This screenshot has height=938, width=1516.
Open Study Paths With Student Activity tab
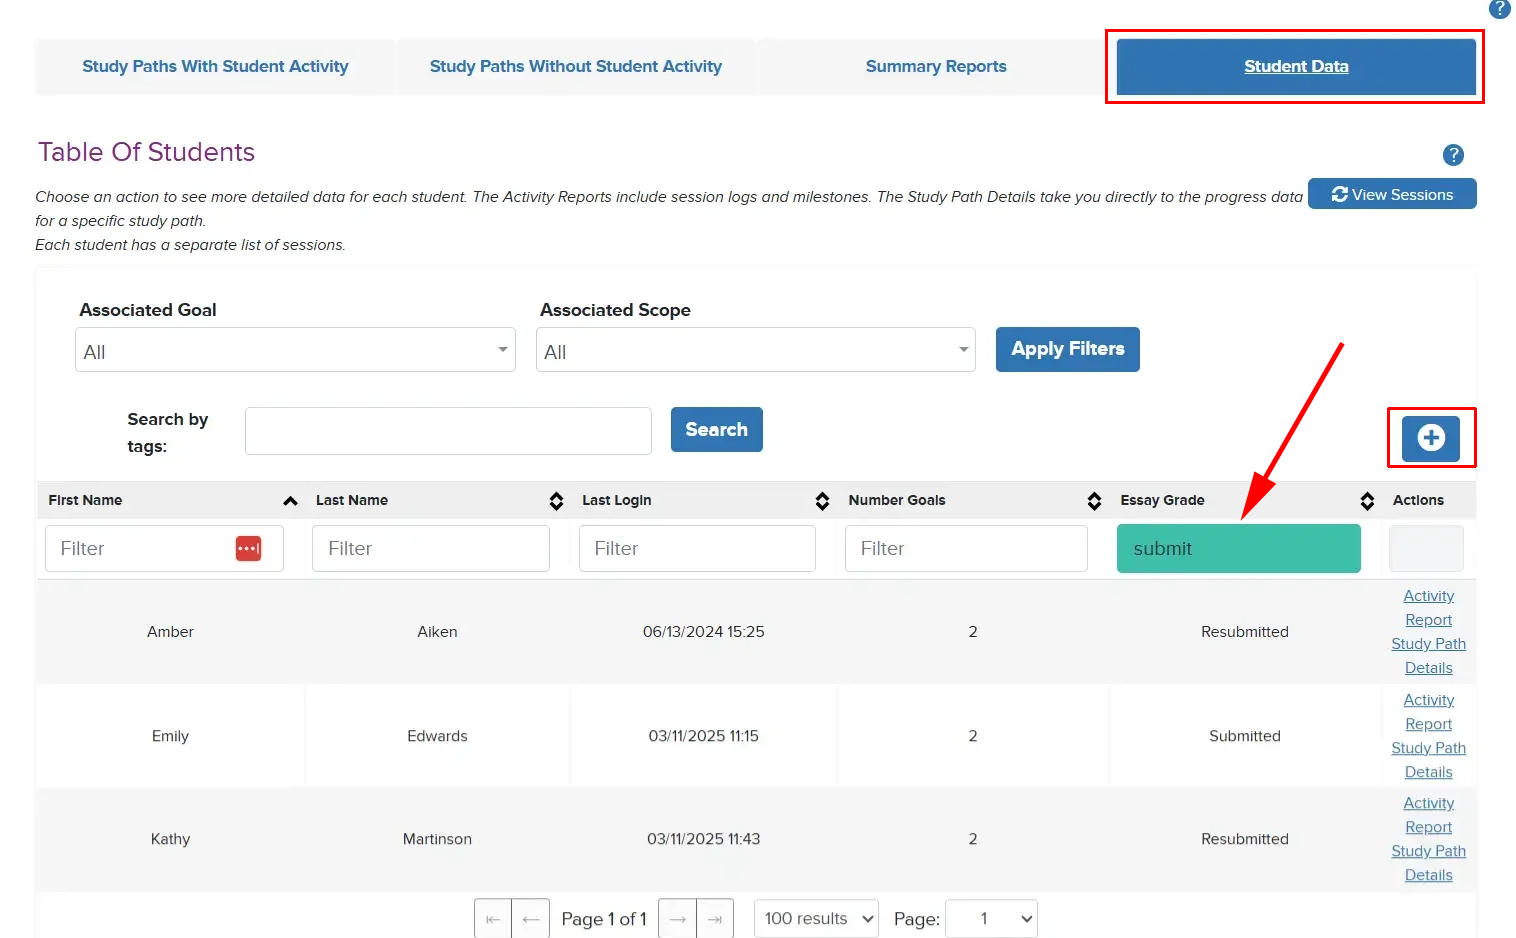(215, 67)
